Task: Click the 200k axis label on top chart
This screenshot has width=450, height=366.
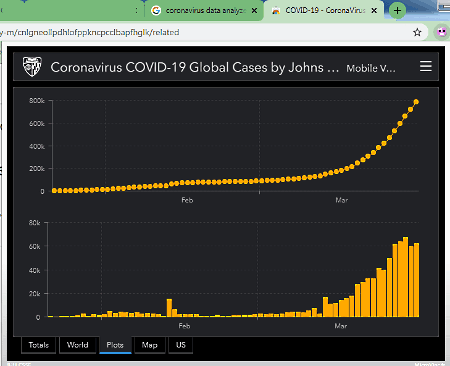Action: [x=37, y=169]
